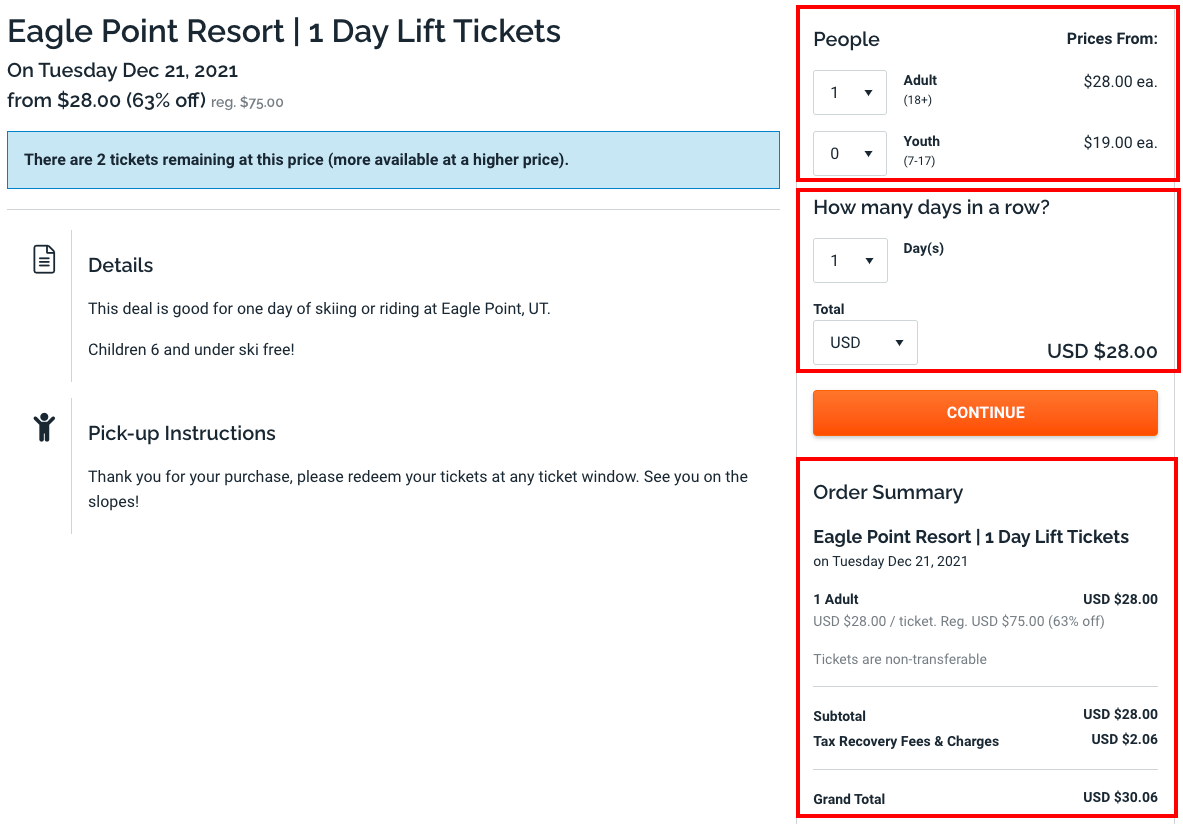Viewport: 1183px width, 824px height.
Task: Click the blue tickets remaining notice banner
Action: click(x=393, y=160)
